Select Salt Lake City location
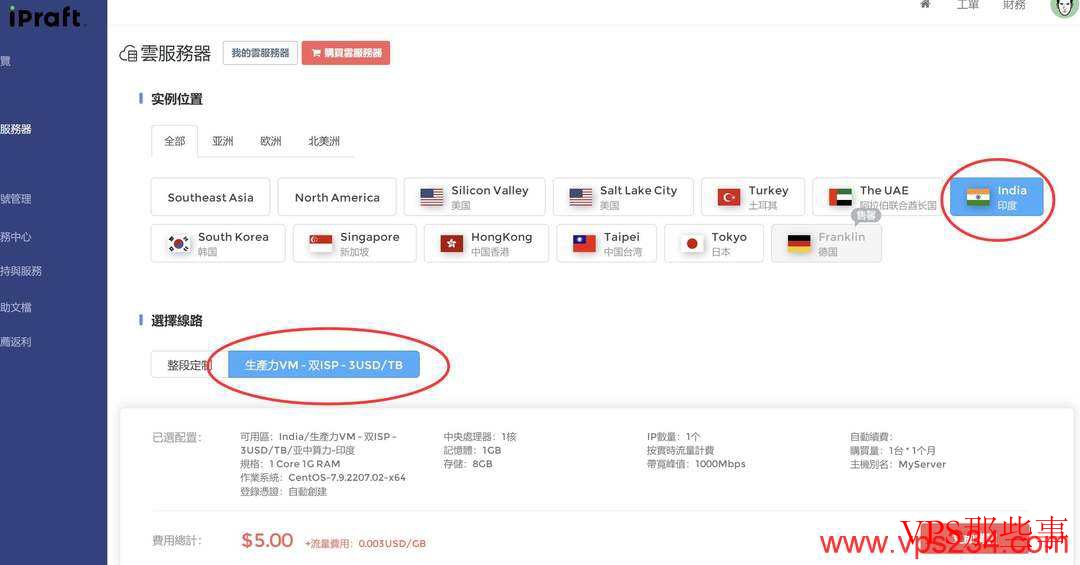 click(623, 197)
